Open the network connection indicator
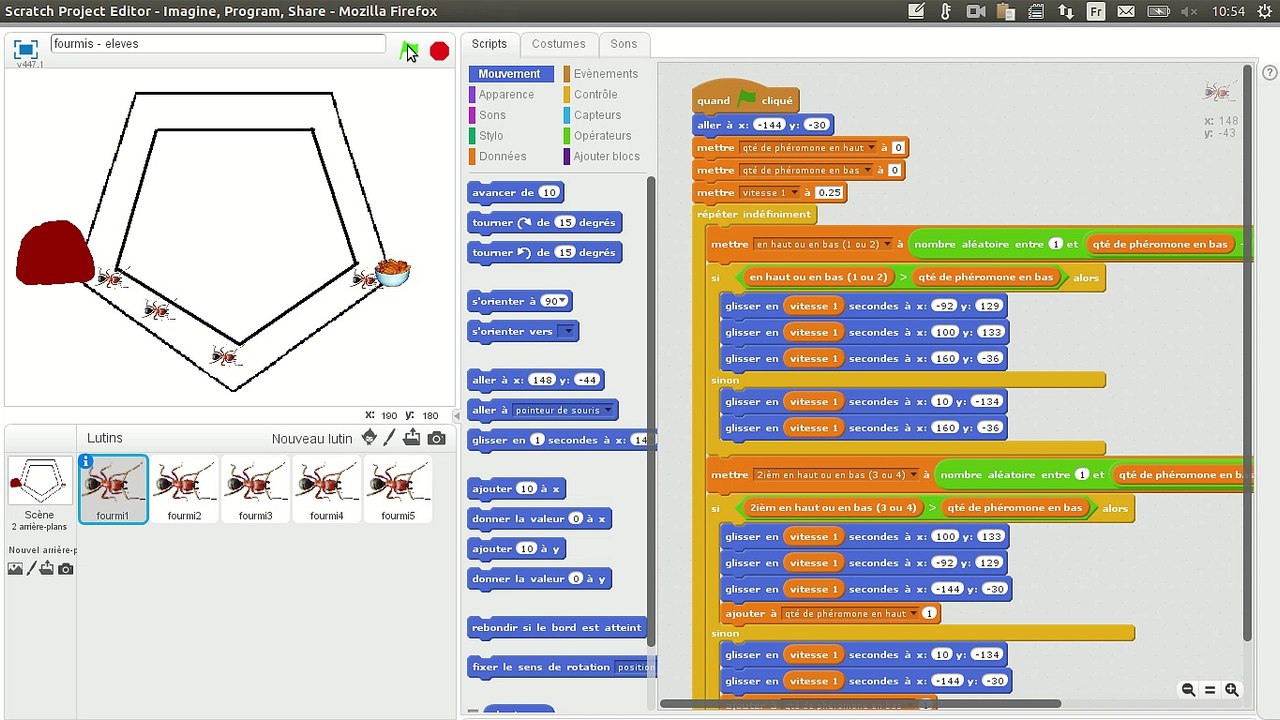 pyautogui.click(x=1066, y=11)
